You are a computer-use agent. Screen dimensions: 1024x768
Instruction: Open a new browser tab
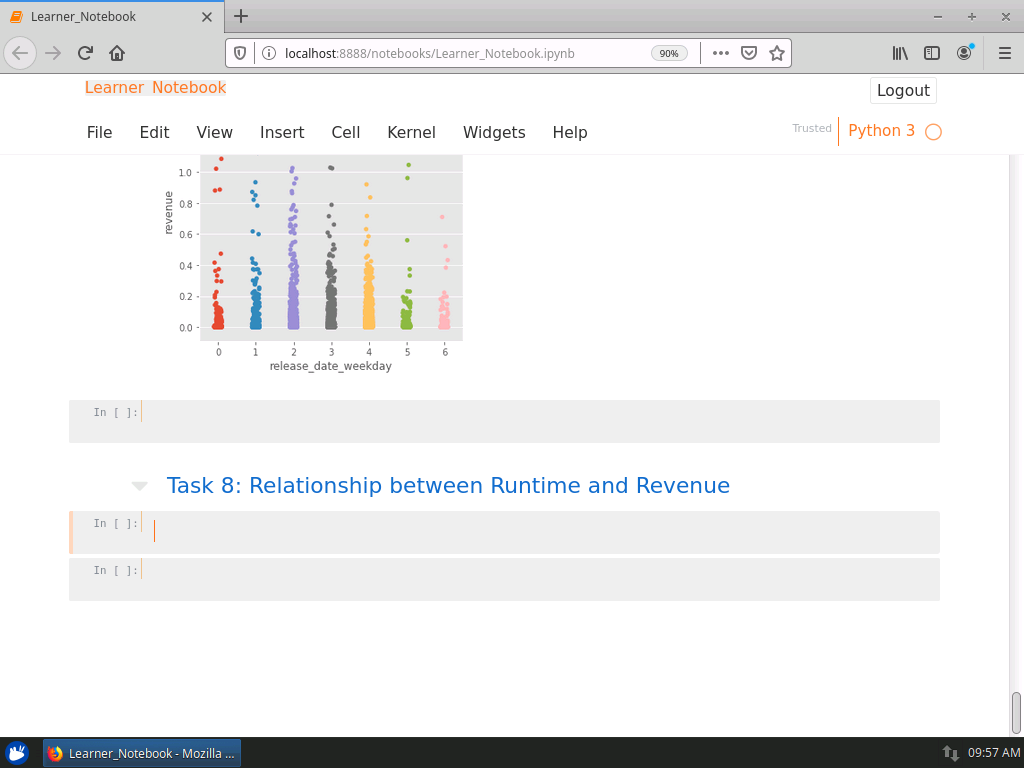[x=241, y=16]
